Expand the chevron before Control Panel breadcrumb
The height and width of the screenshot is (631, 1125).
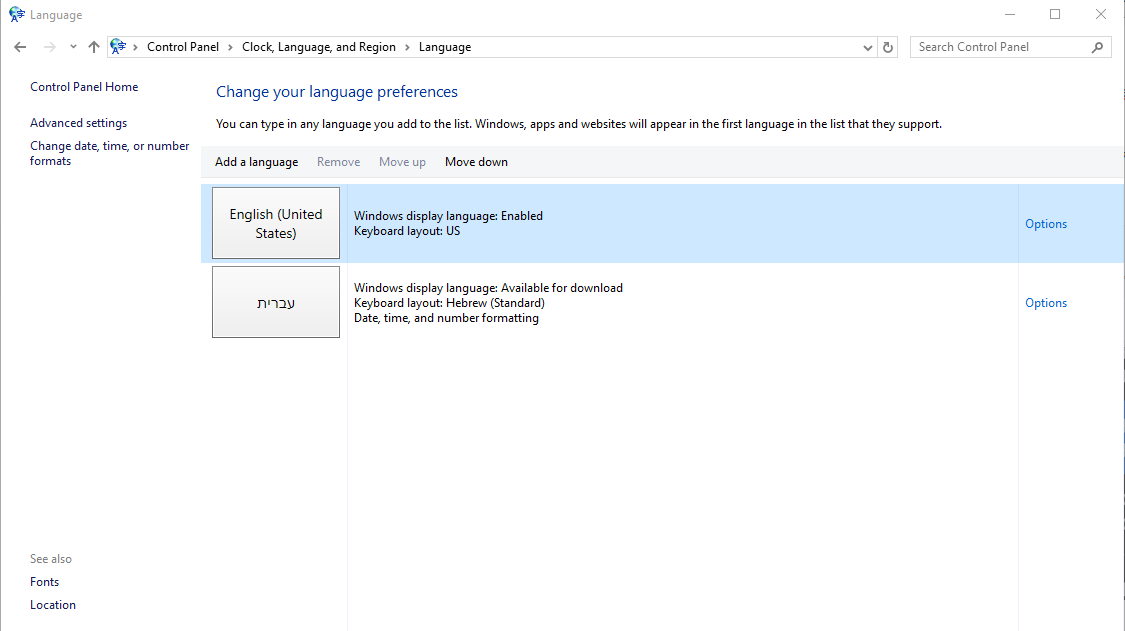[136, 47]
